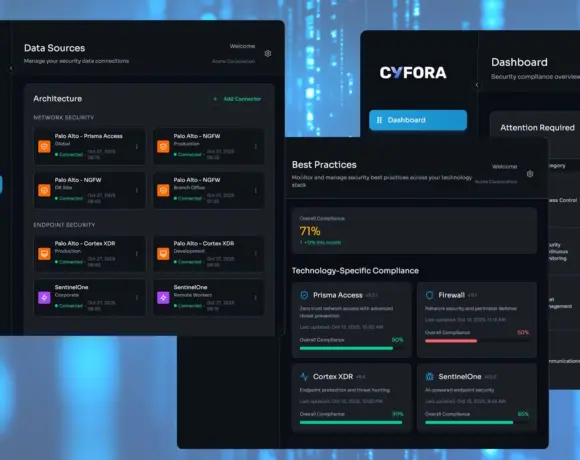Click the NGFW DR Site connector icon
580x460 pixels.
pos(44,190)
